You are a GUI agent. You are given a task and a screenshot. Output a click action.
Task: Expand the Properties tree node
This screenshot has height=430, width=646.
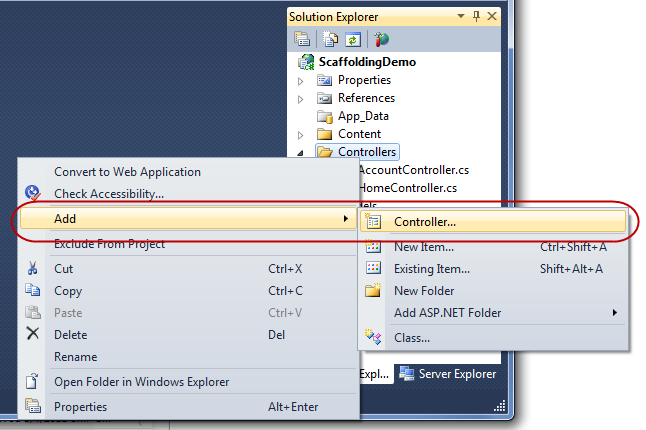[301, 81]
